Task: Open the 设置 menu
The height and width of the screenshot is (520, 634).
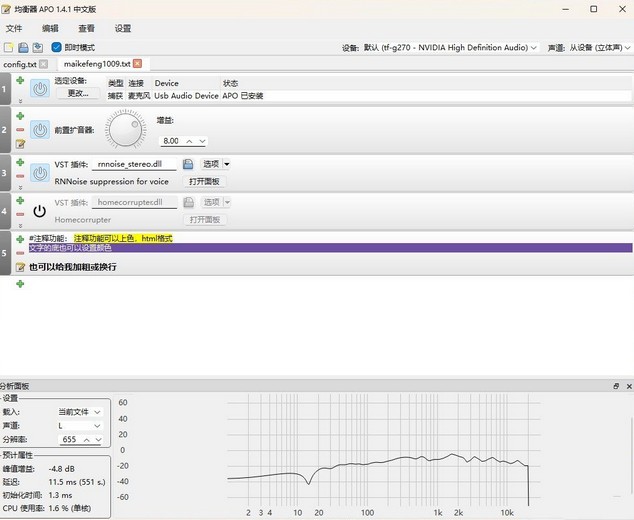Action: (x=123, y=28)
